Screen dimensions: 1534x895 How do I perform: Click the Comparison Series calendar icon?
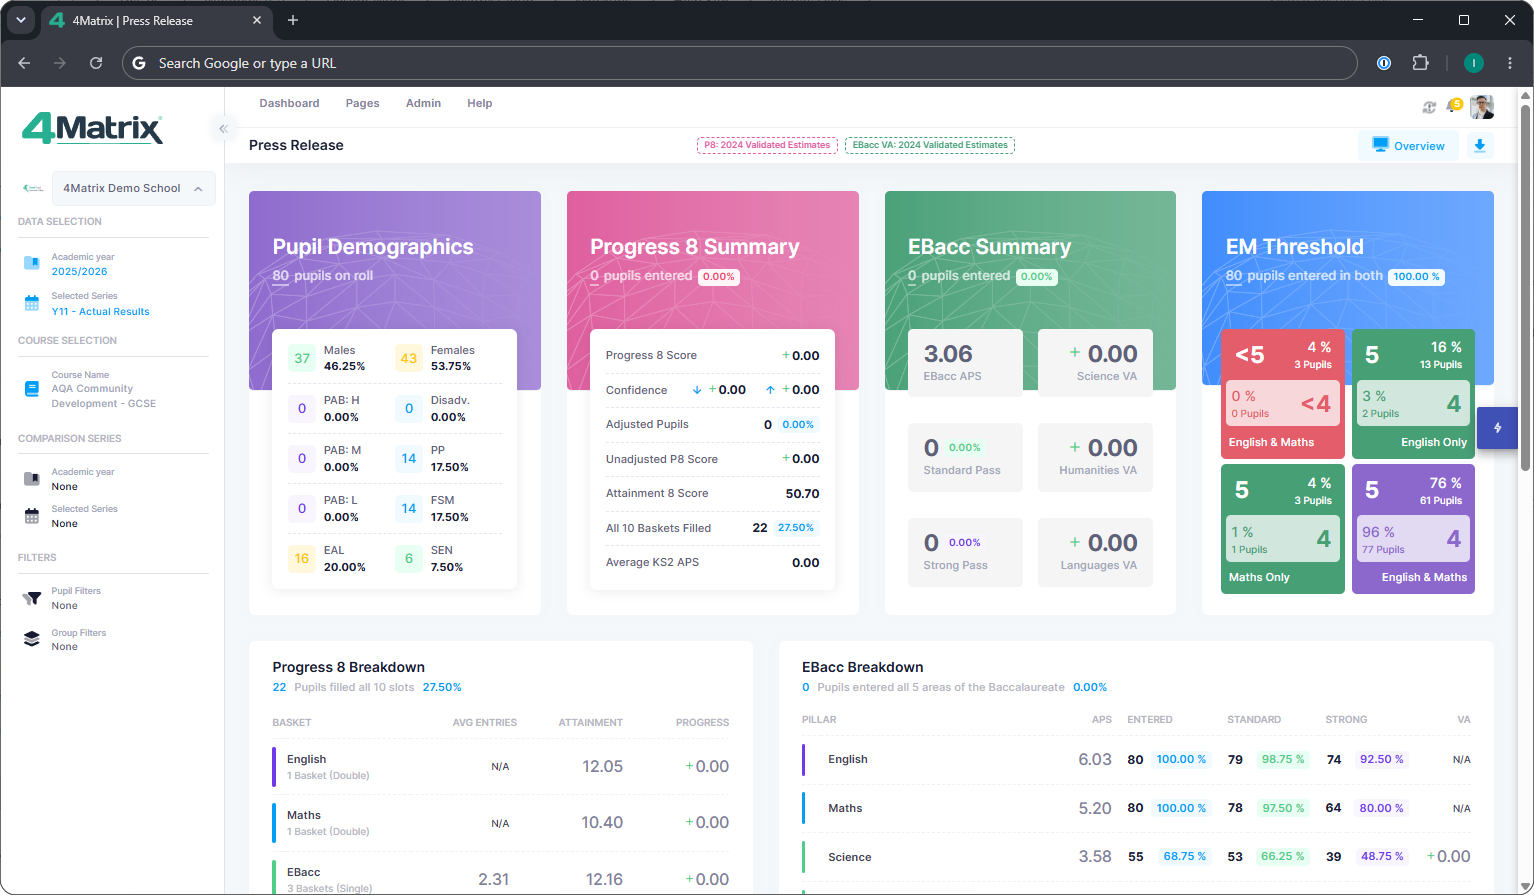click(31, 516)
